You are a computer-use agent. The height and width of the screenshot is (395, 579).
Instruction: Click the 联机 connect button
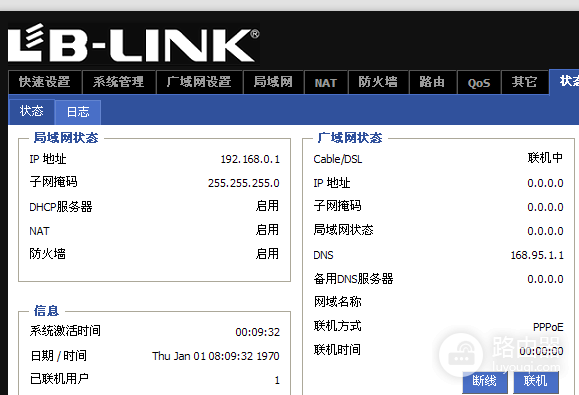point(536,381)
